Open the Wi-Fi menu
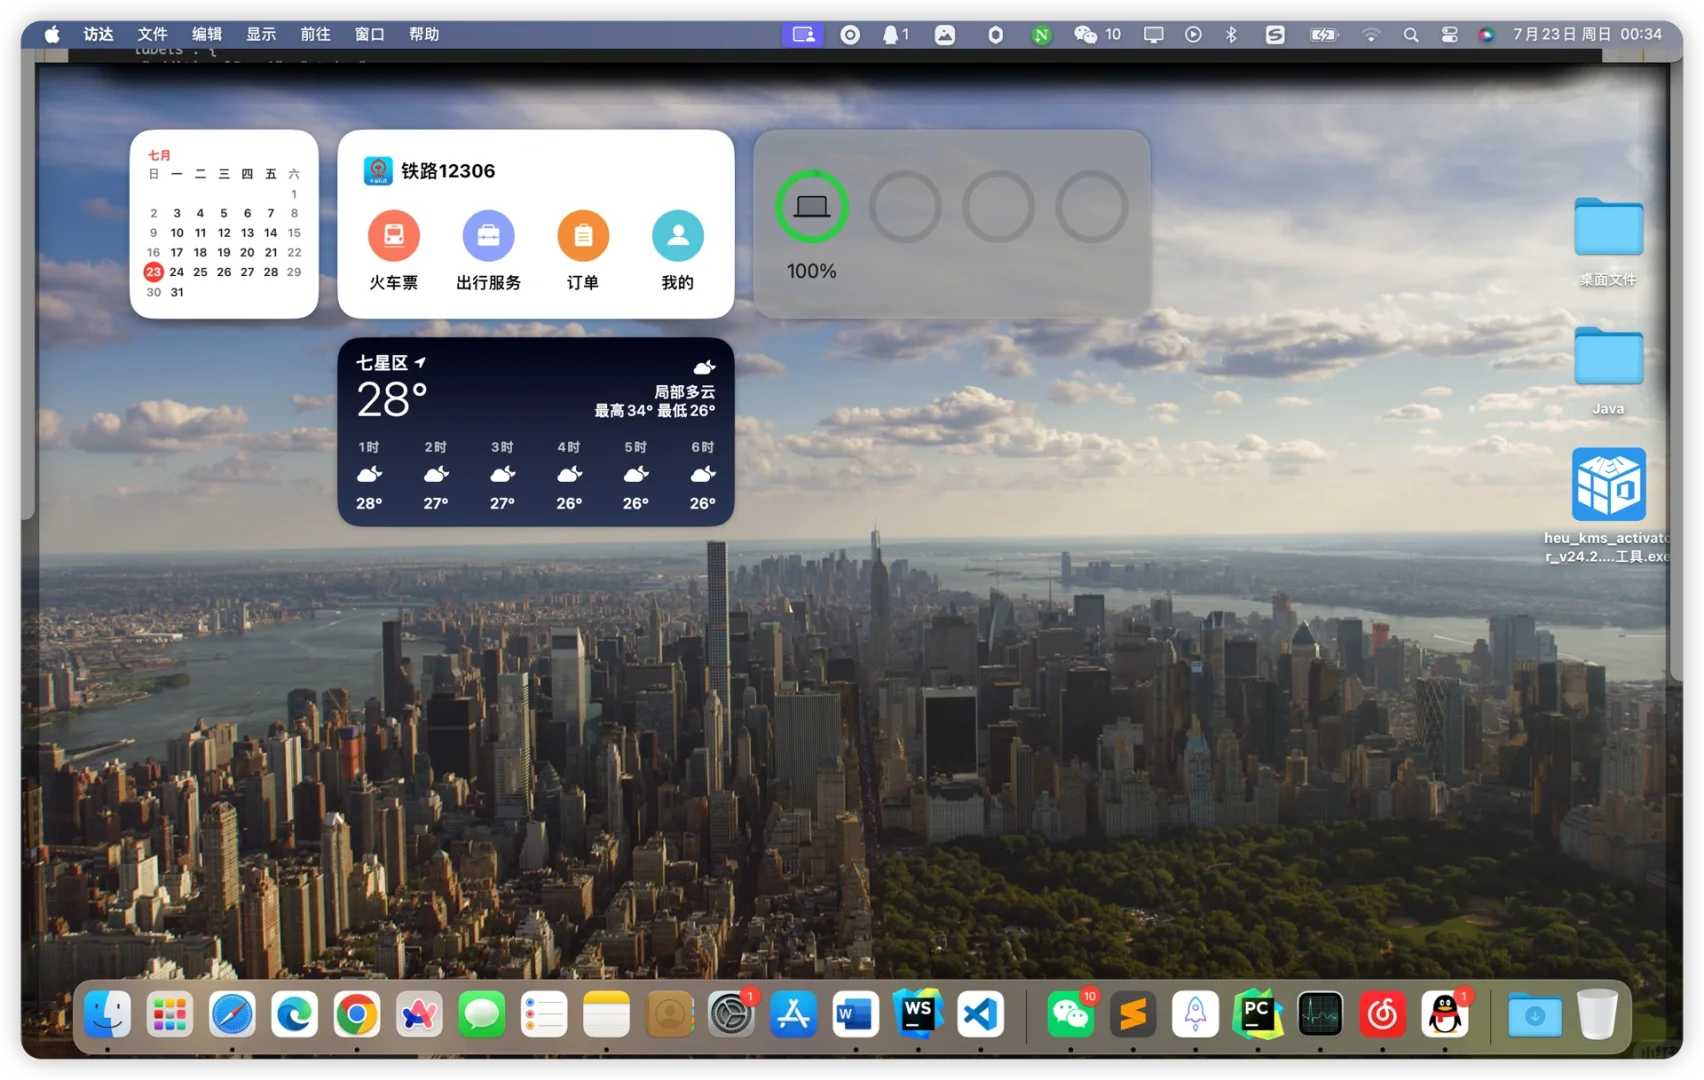 (x=1371, y=34)
